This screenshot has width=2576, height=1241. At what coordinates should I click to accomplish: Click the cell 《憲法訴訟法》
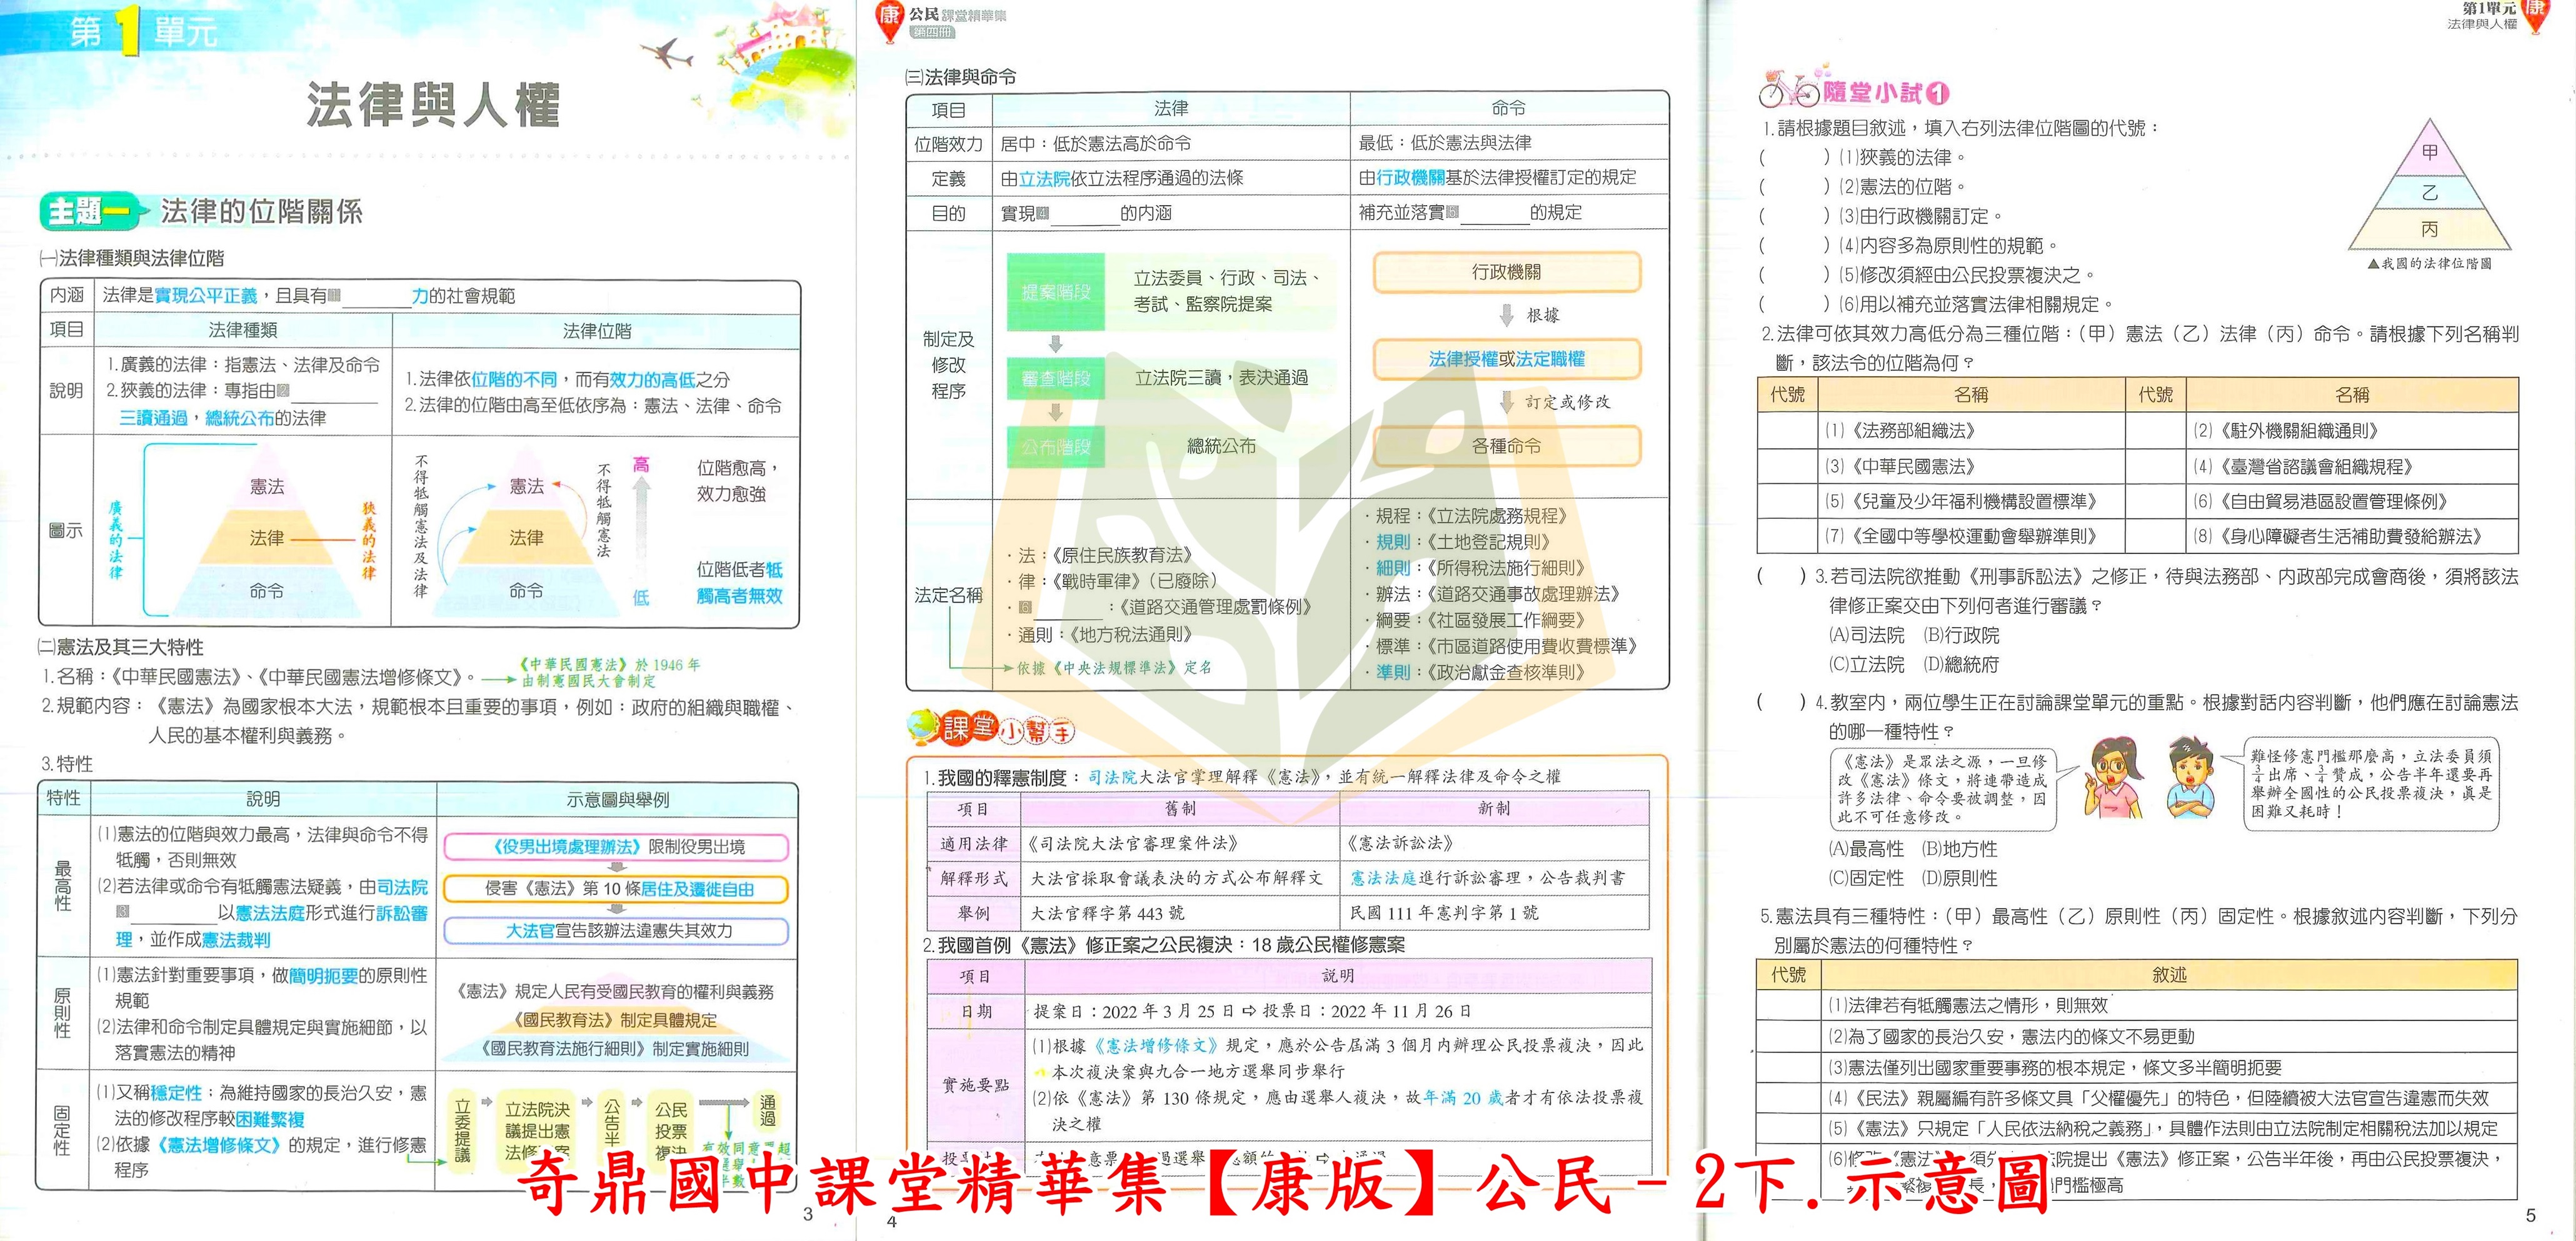1494,843
